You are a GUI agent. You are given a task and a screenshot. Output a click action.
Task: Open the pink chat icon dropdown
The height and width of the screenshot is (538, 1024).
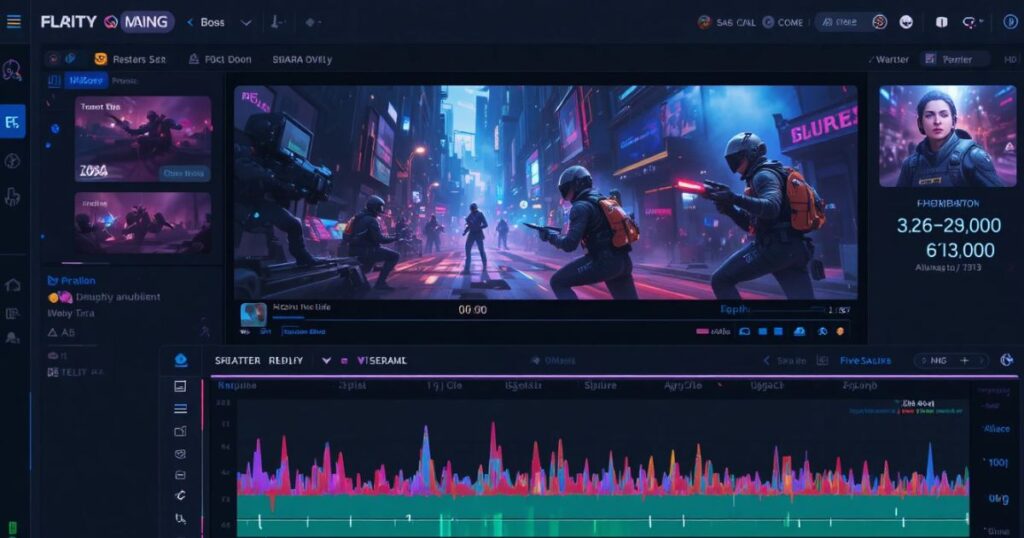tap(972, 22)
